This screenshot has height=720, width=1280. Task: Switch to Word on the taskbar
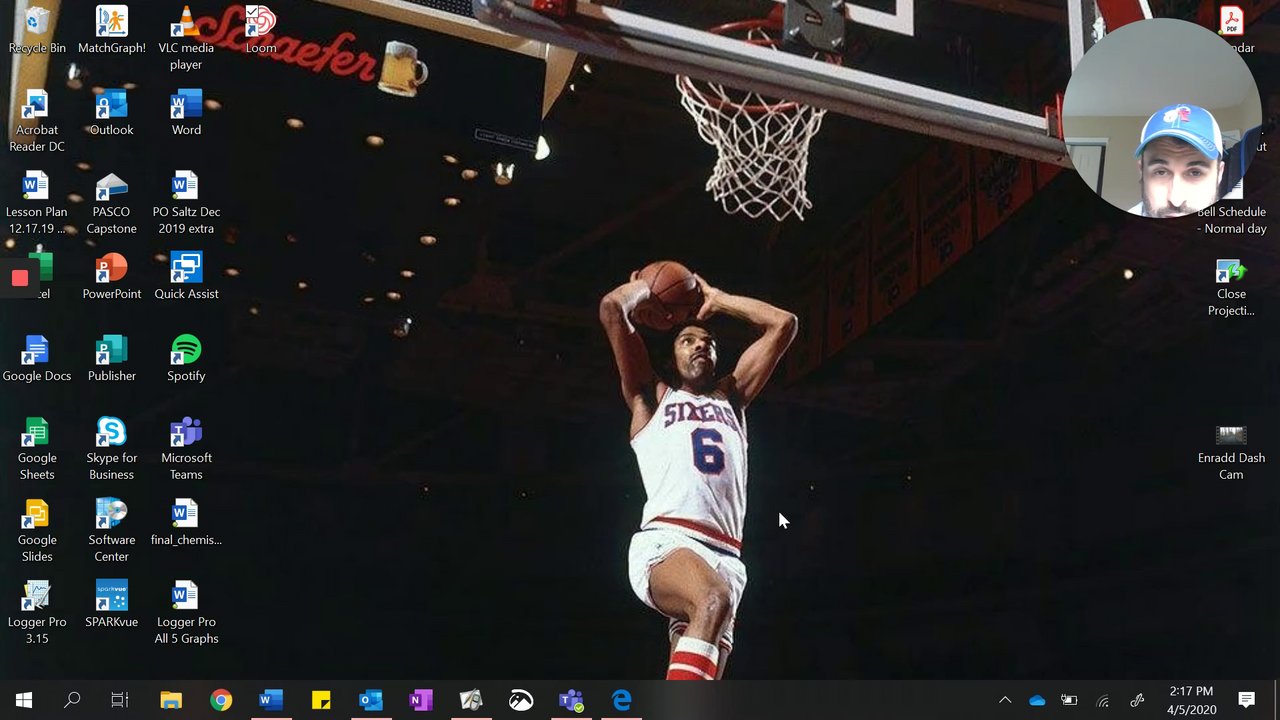[x=271, y=700]
